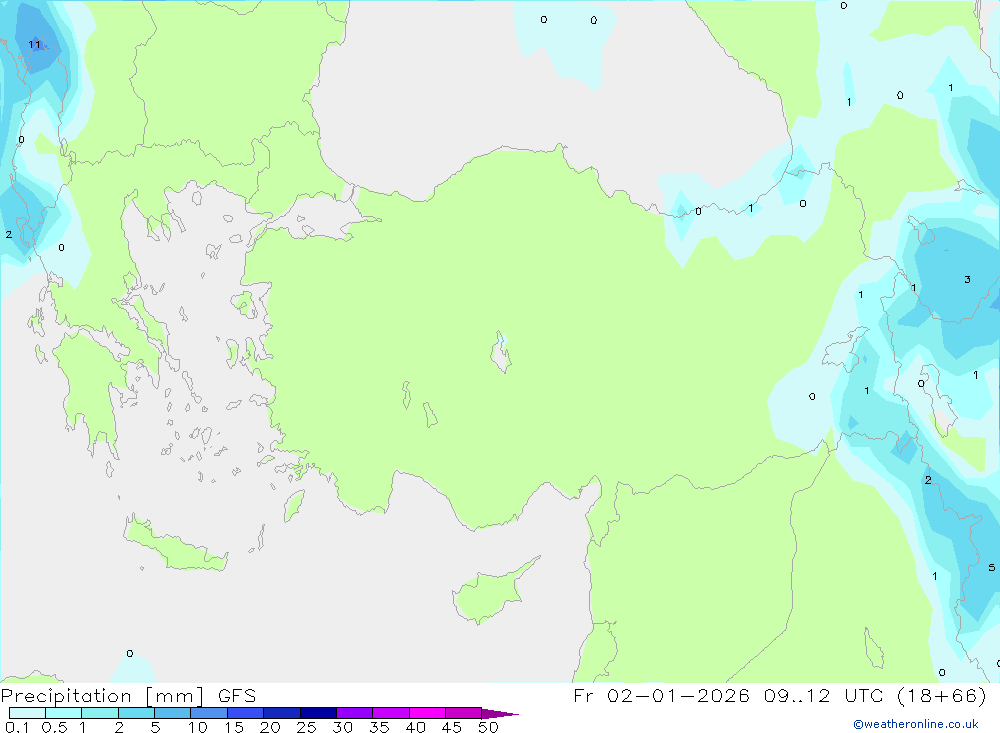The height and width of the screenshot is (733, 1000).
Task: Choose the 20–25 mm dark blue swatch
Action: tap(282, 713)
